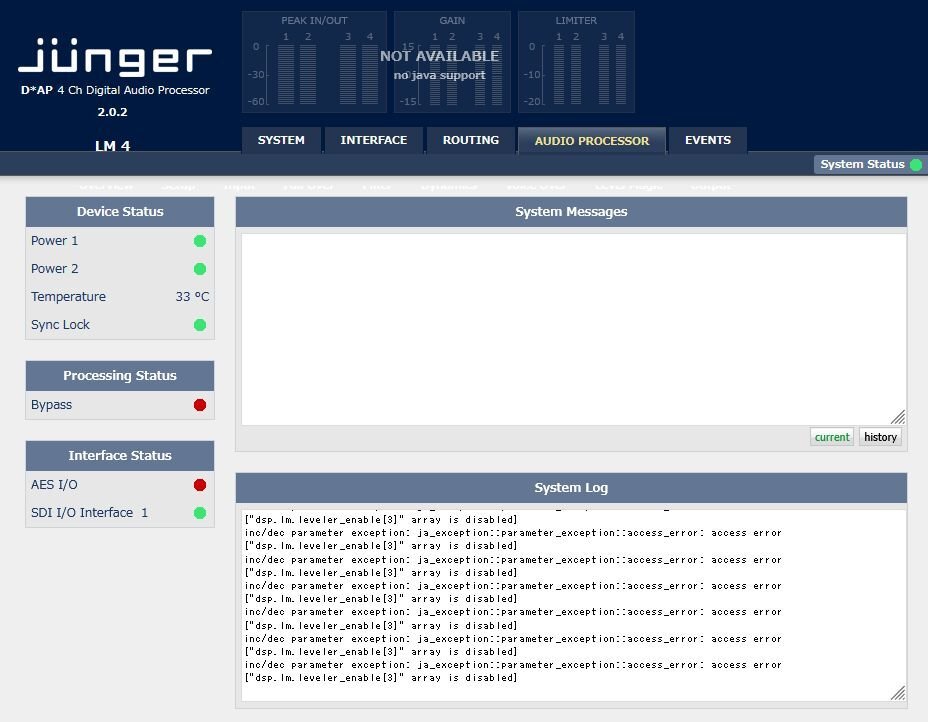Click the Jünger logo
The width and height of the screenshot is (928, 722).
pyautogui.click(x=115, y=59)
